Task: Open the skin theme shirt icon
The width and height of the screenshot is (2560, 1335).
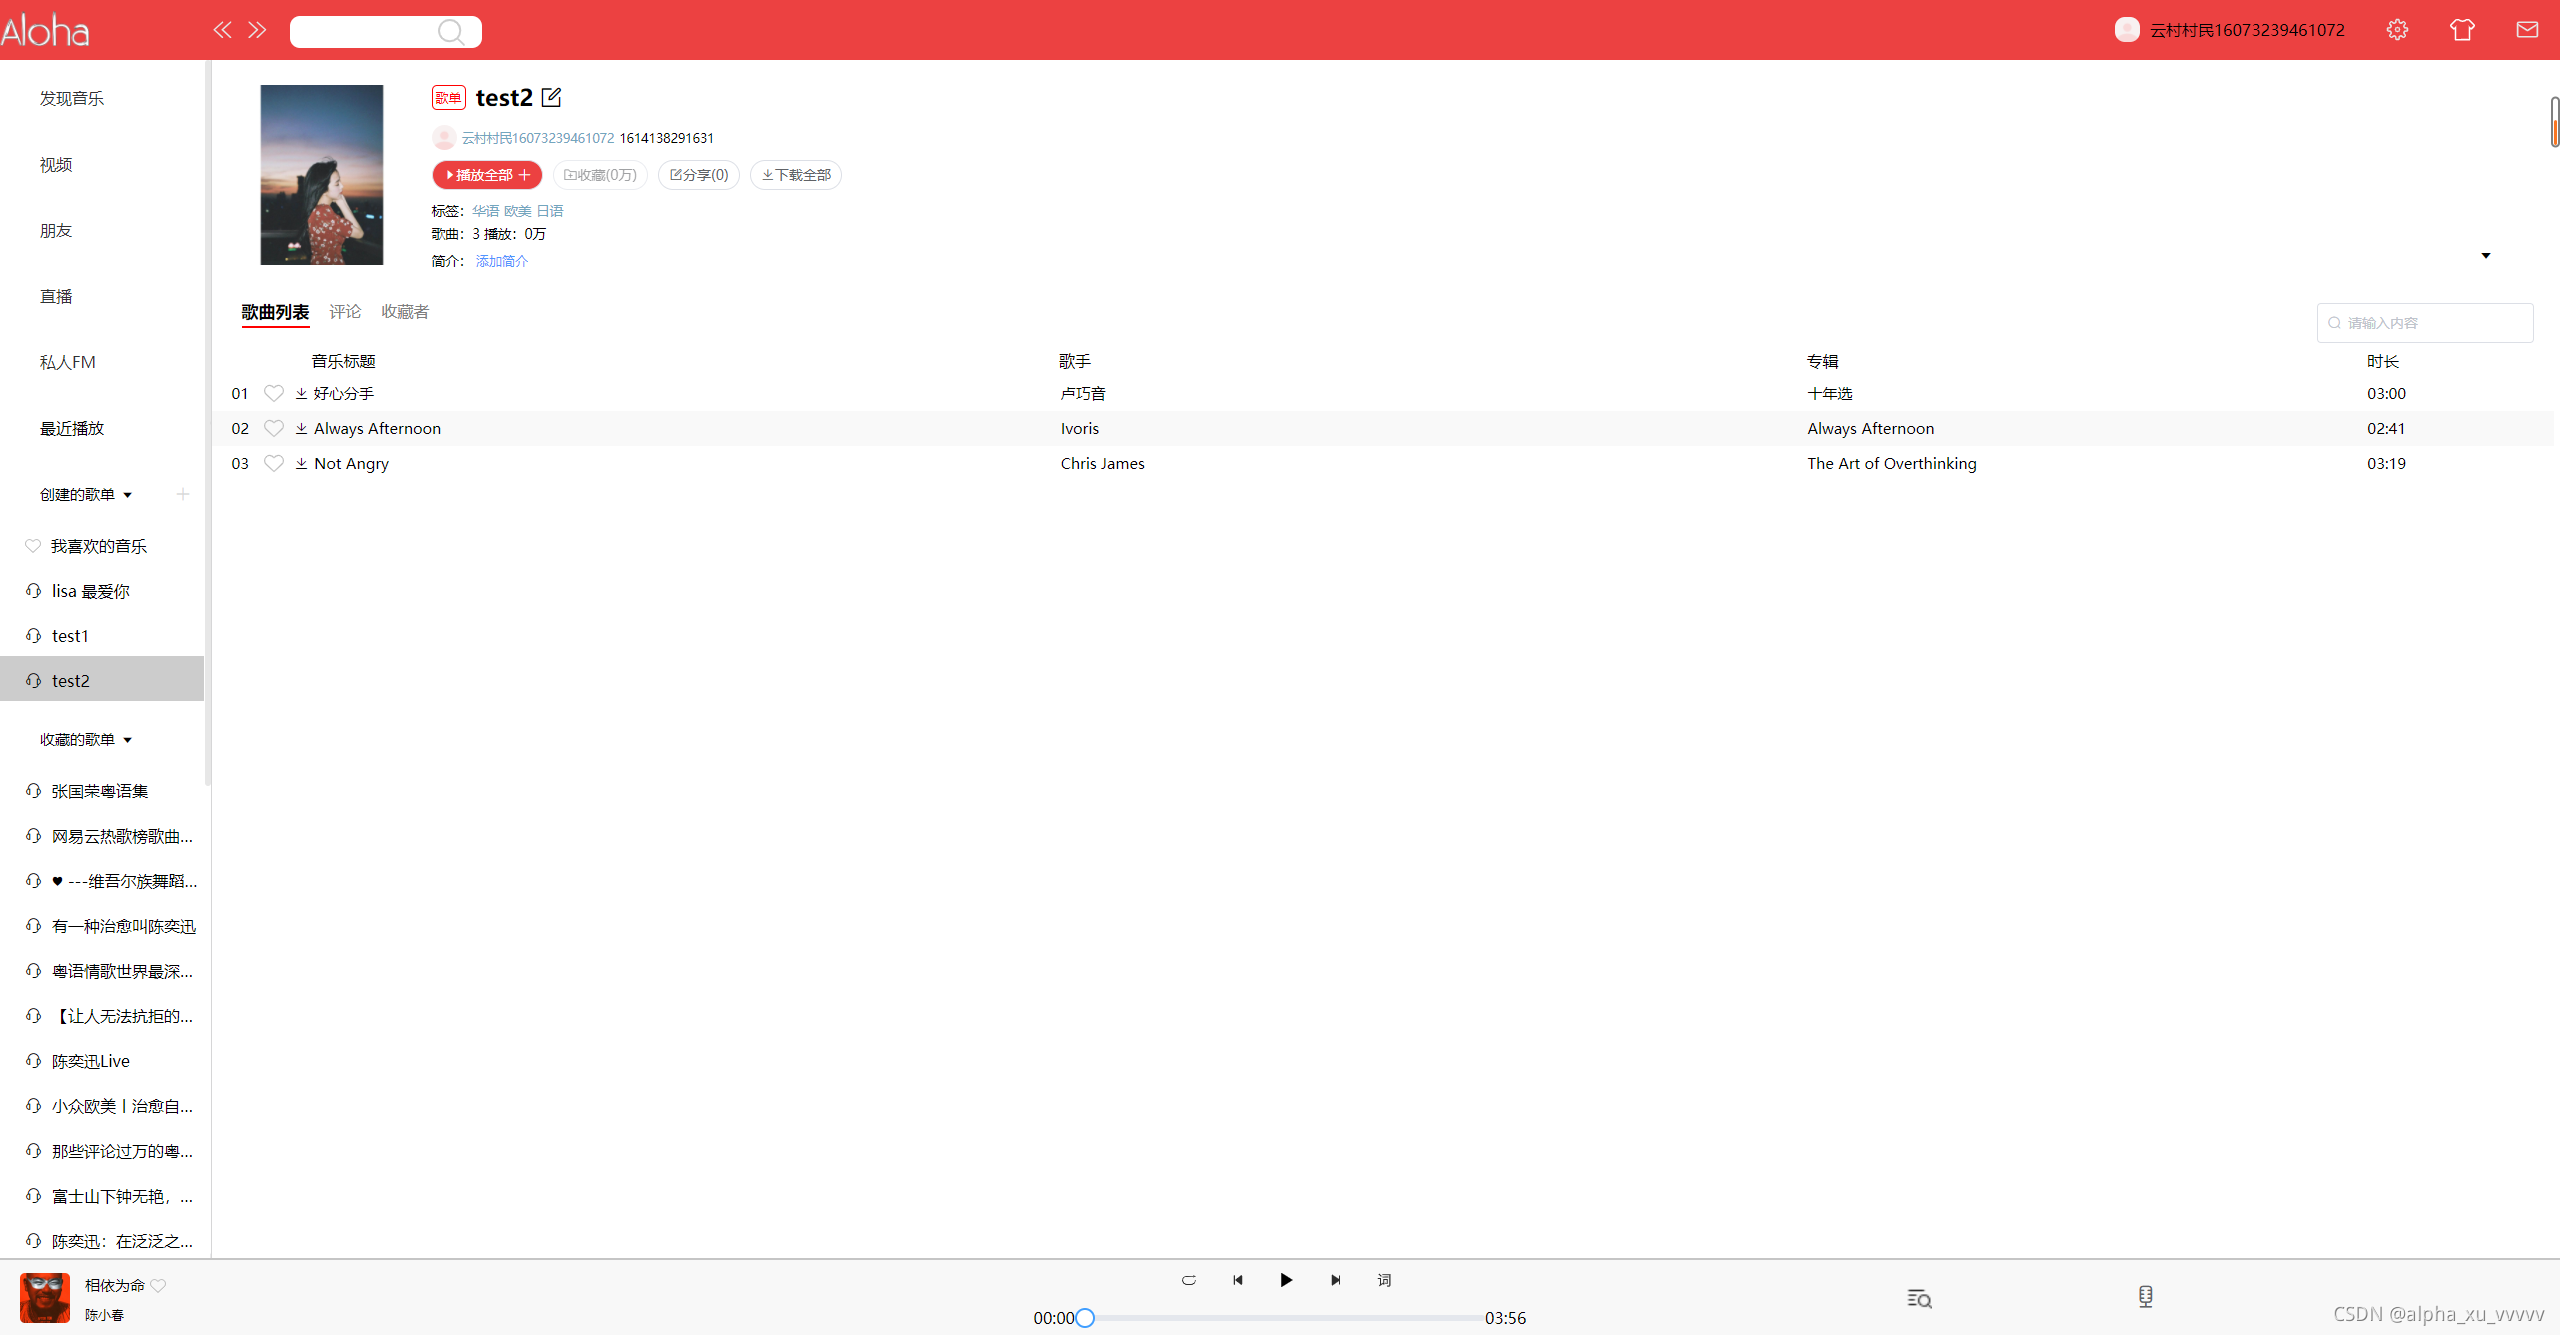Action: point(2462,30)
